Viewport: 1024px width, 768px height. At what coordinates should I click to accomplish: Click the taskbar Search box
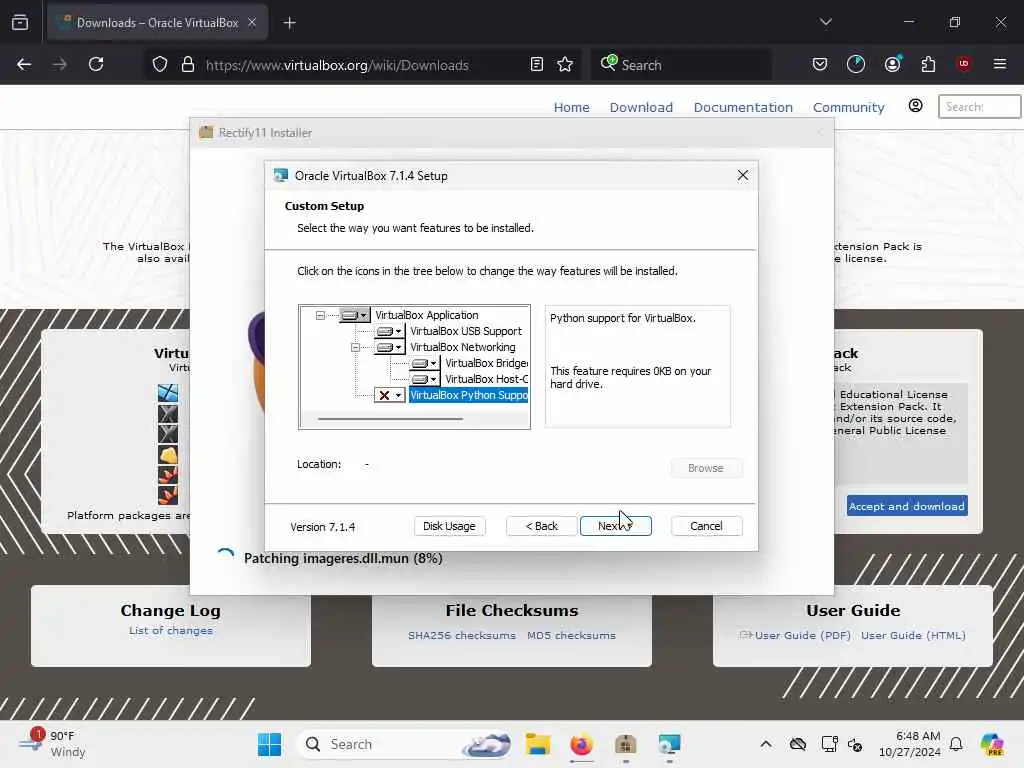click(405, 744)
